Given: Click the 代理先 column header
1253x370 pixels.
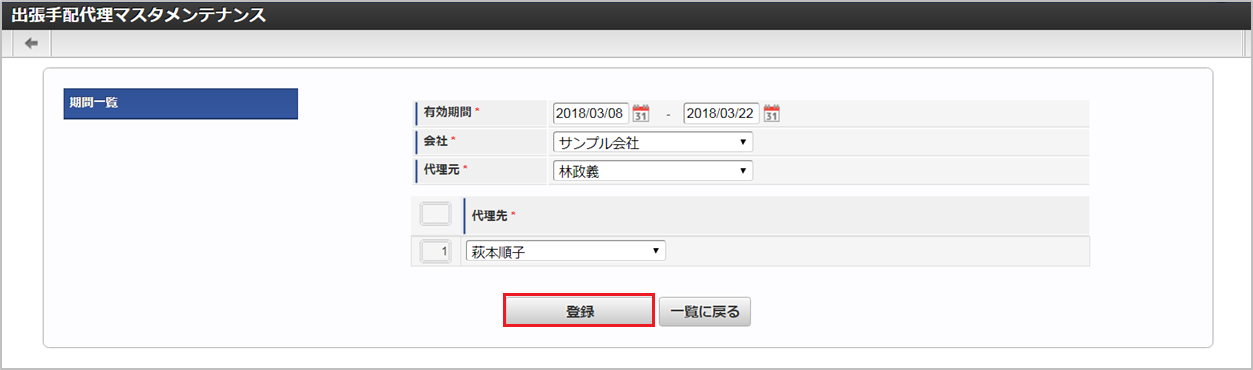Looking at the screenshot, I should click(x=490, y=215).
